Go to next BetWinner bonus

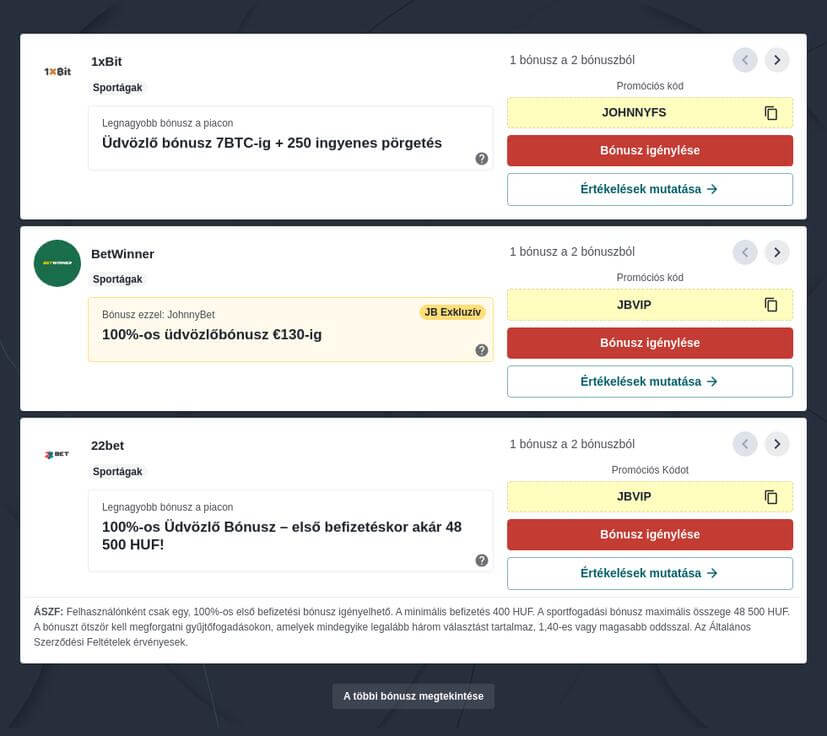777,252
